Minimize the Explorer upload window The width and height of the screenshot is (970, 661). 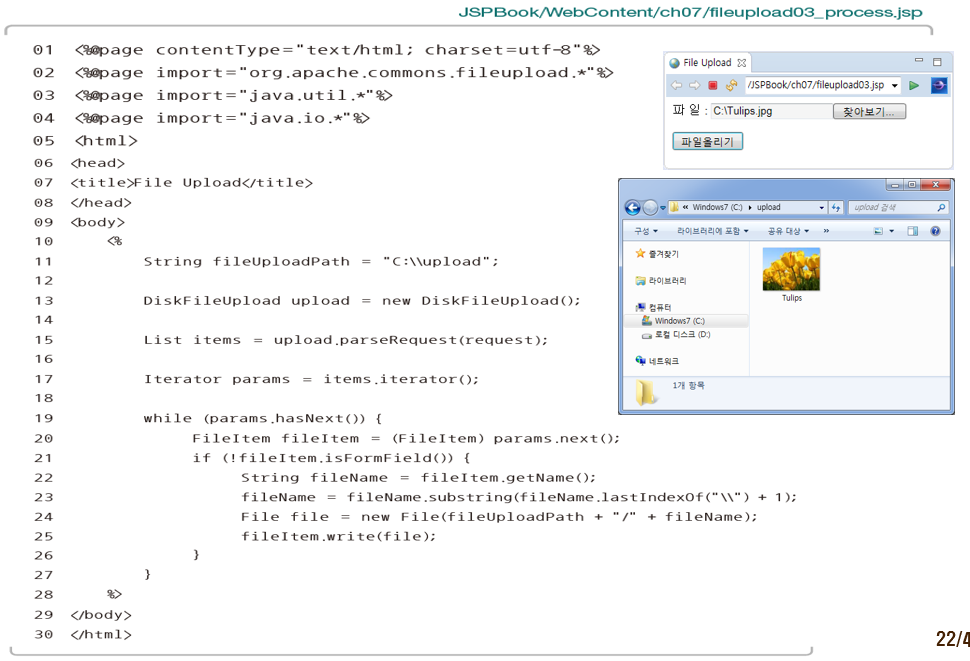pyautogui.click(x=895, y=185)
